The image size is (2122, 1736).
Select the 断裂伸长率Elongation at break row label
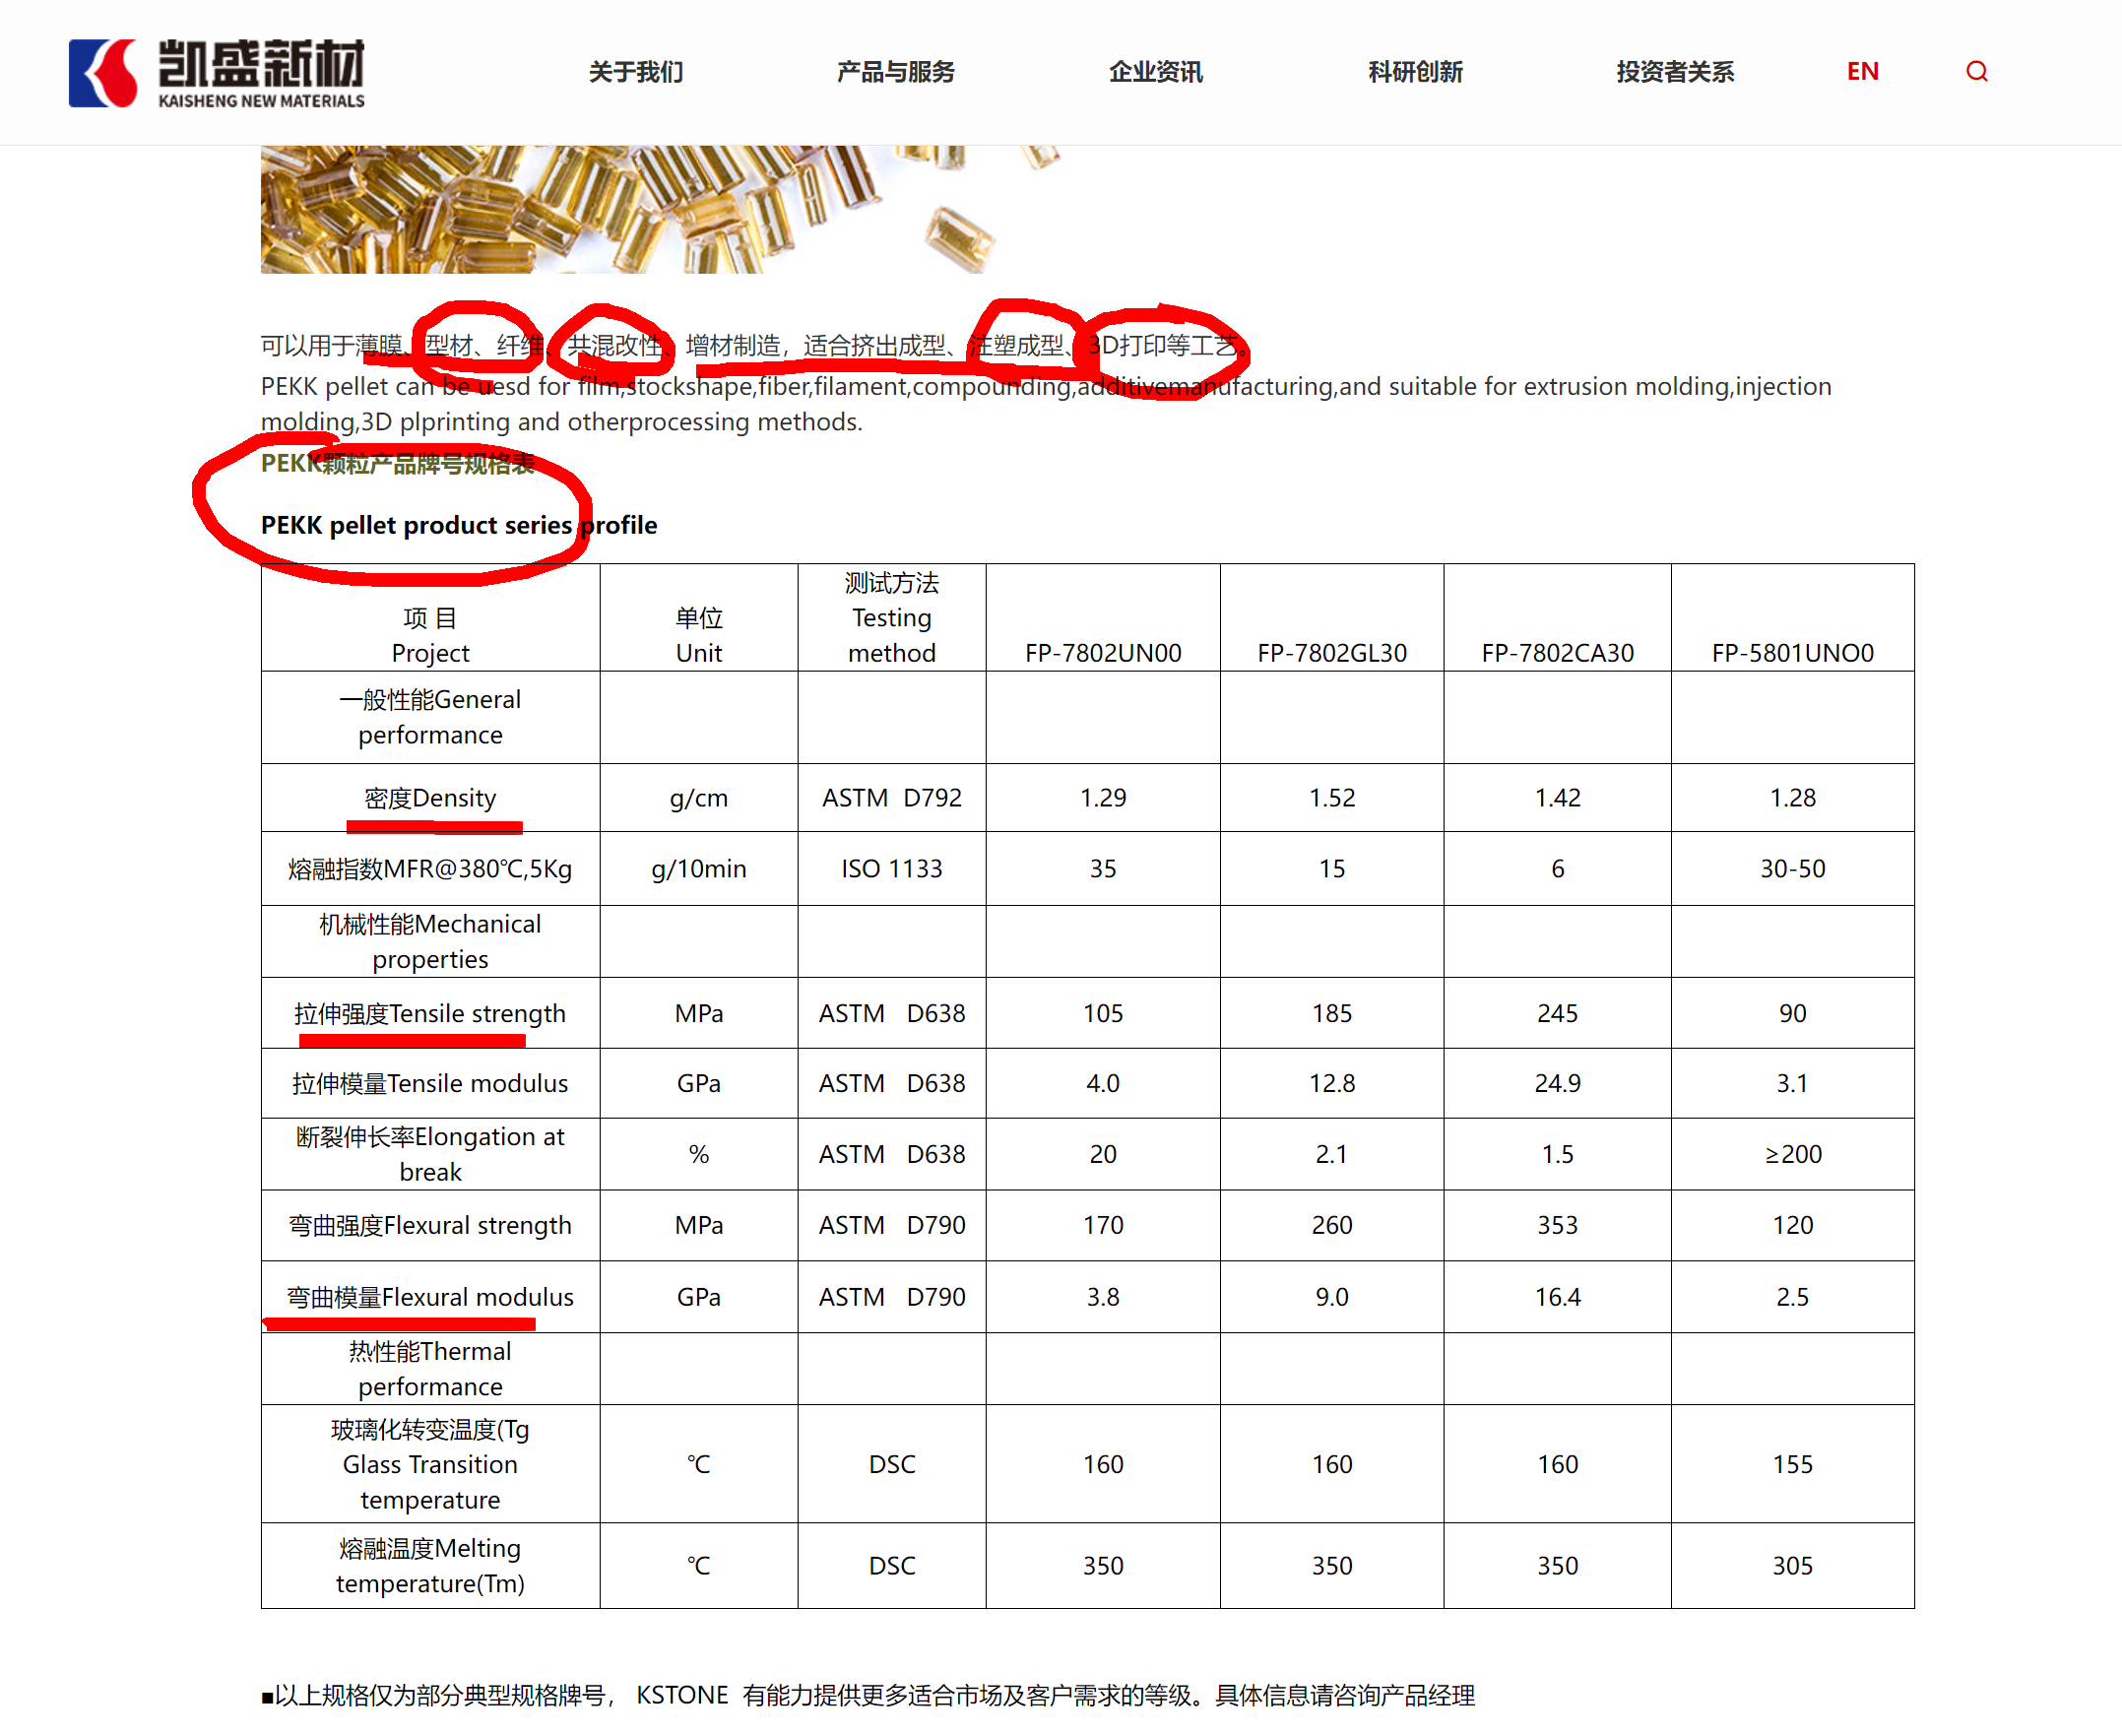430,1155
